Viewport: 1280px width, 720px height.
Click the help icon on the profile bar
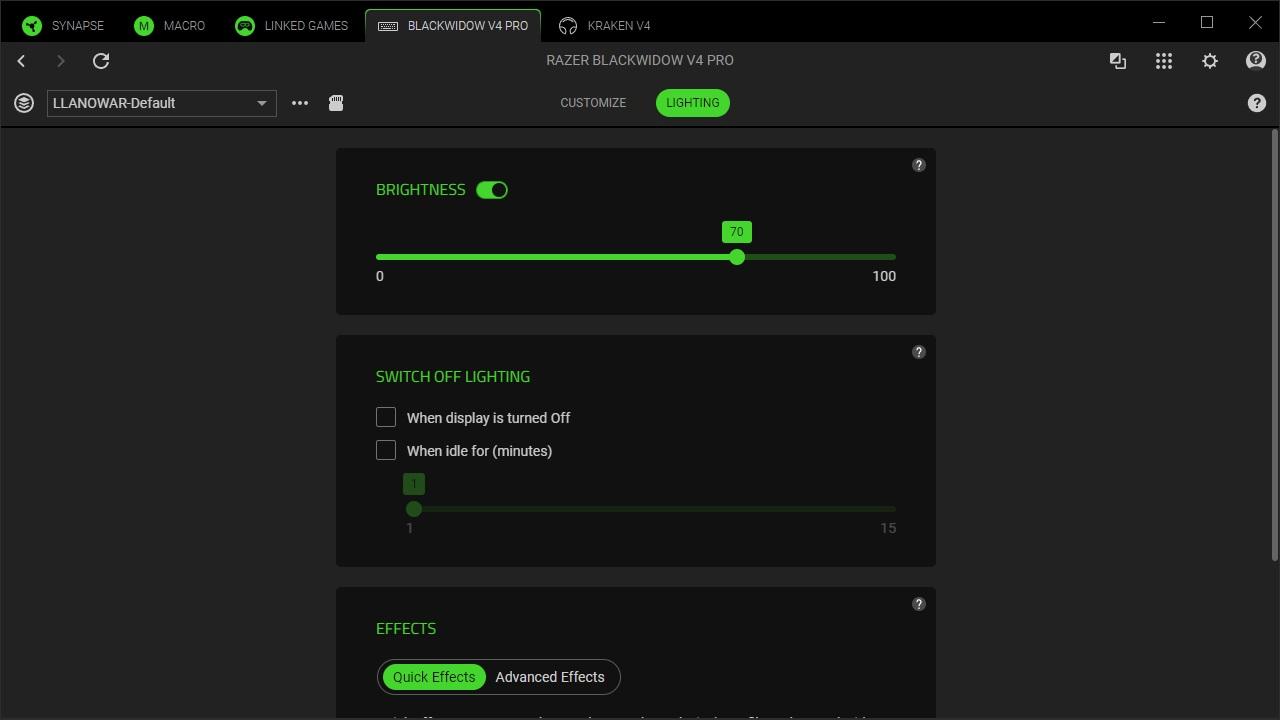coord(1257,103)
